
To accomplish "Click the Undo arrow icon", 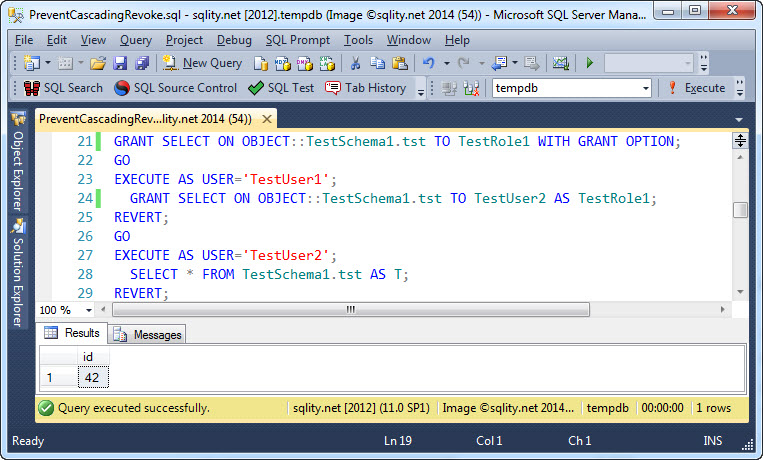I will point(428,63).
